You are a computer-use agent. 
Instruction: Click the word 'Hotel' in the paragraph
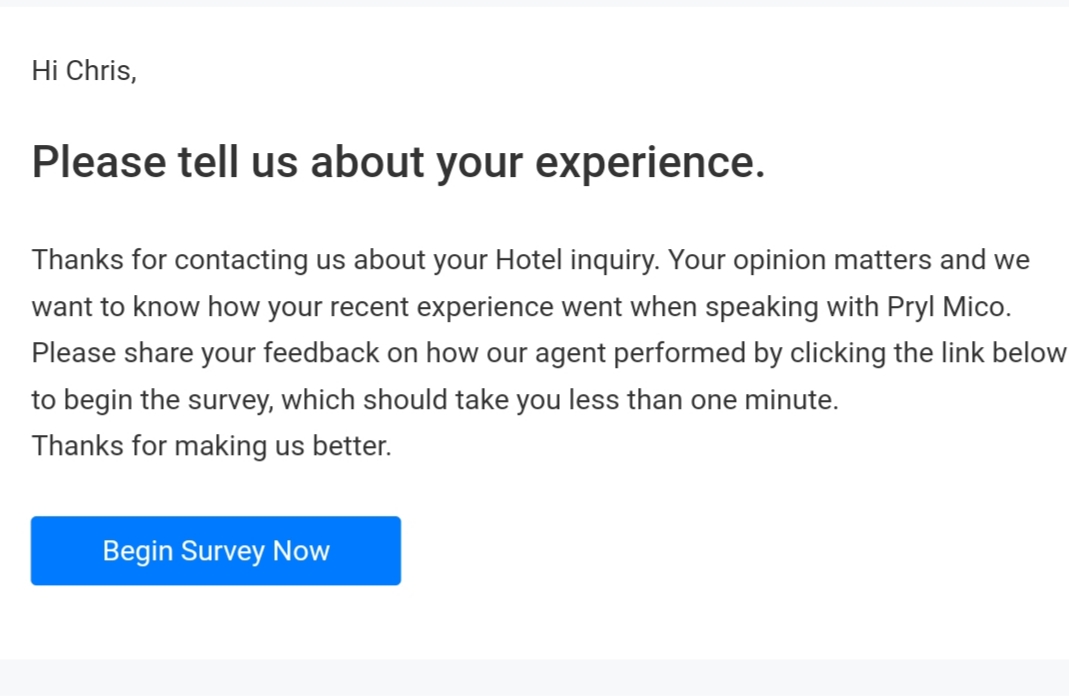(529, 260)
